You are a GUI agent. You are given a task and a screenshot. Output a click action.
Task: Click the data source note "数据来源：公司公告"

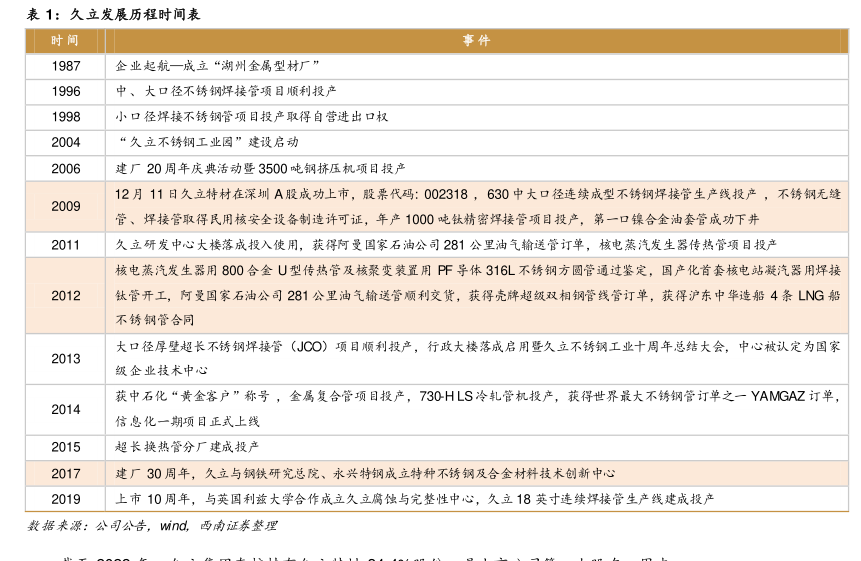coord(88,526)
